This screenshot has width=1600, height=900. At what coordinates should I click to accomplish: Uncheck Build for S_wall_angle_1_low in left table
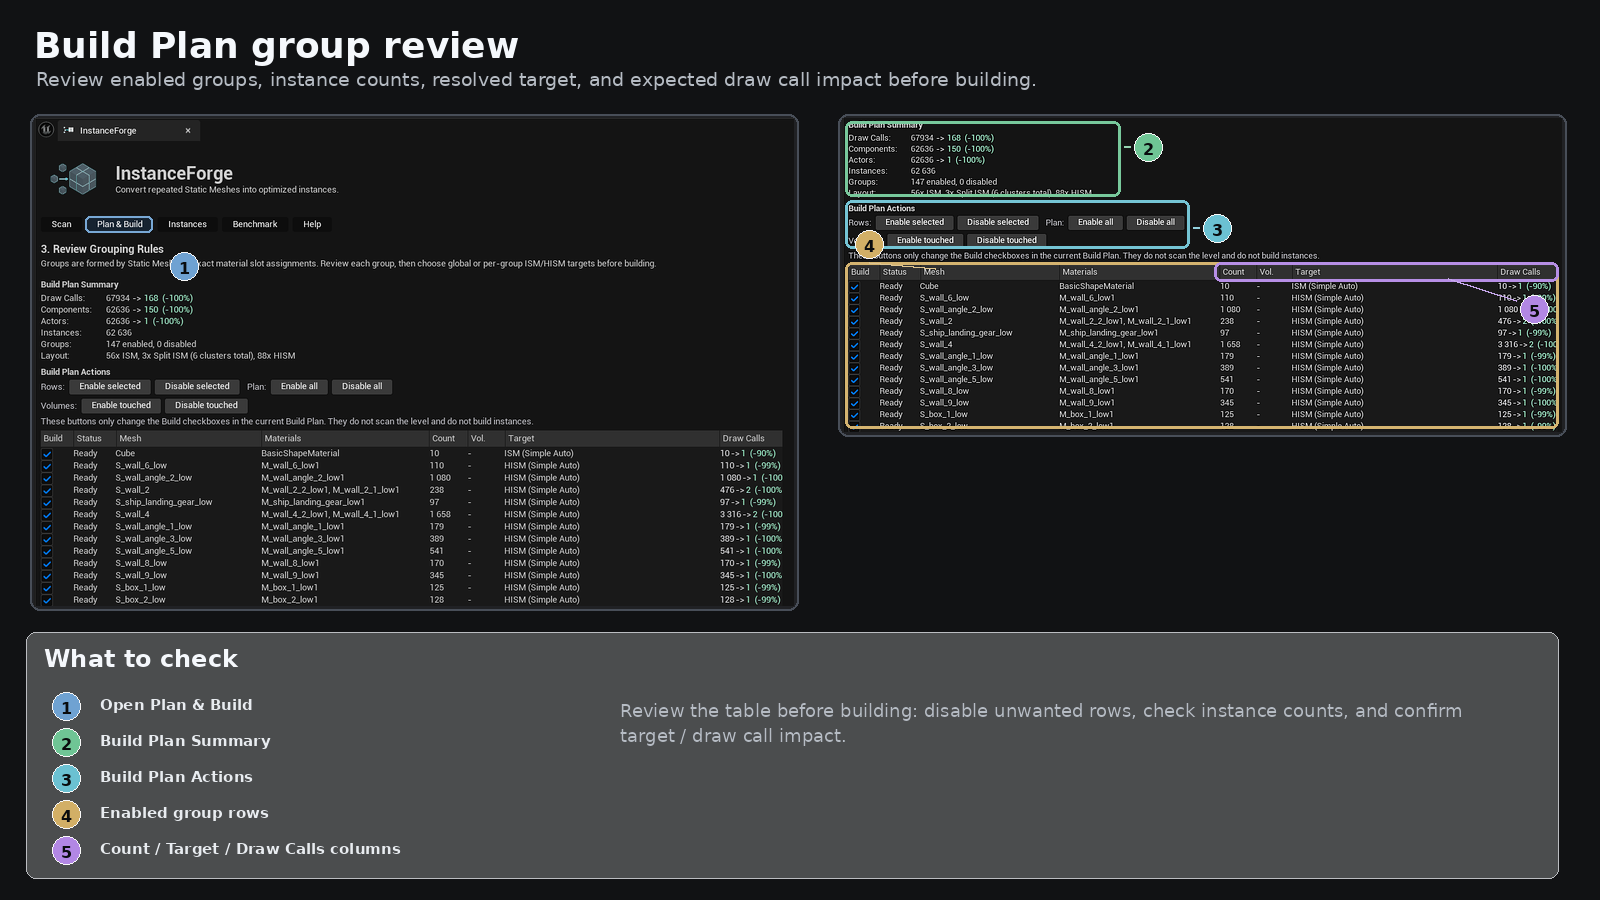pyautogui.click(x=47, y=527)
